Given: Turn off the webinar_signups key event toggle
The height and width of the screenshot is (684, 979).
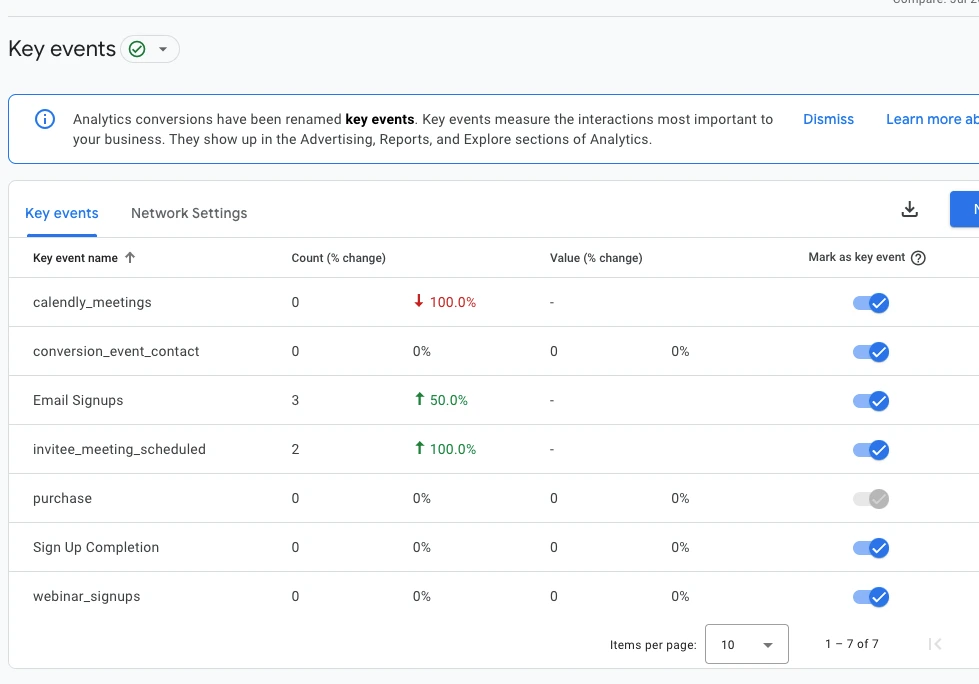Looking at the screenshot, I should click(870, 597).
